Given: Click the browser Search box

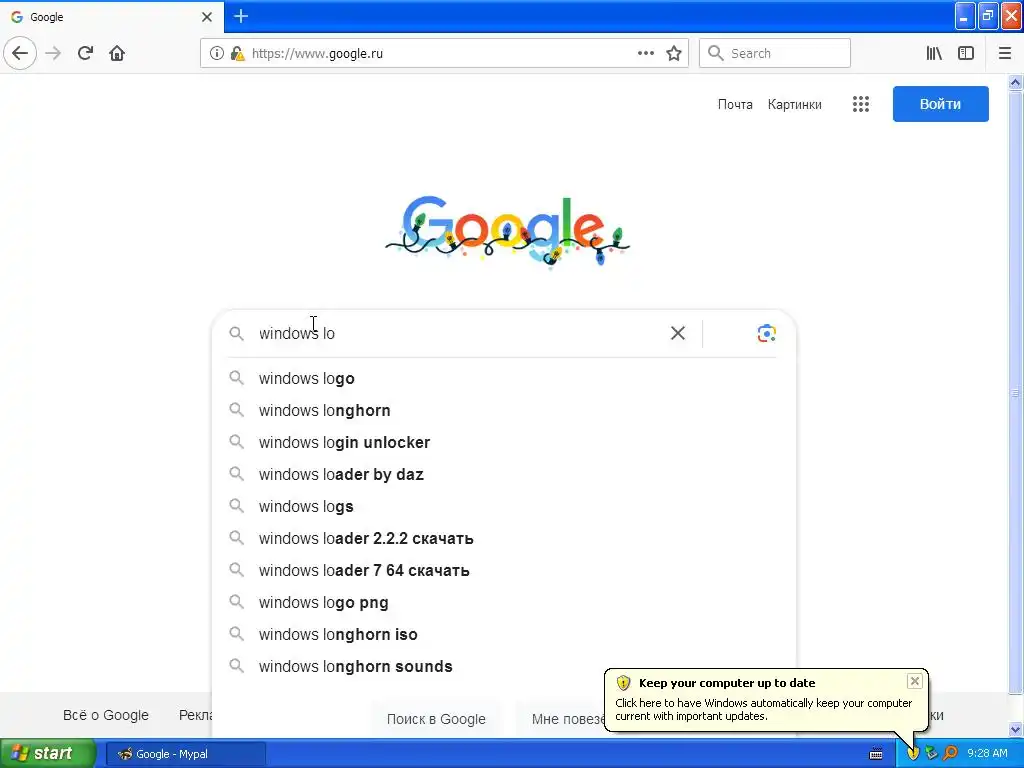Looking at the screenshot, I should (775, 53).
